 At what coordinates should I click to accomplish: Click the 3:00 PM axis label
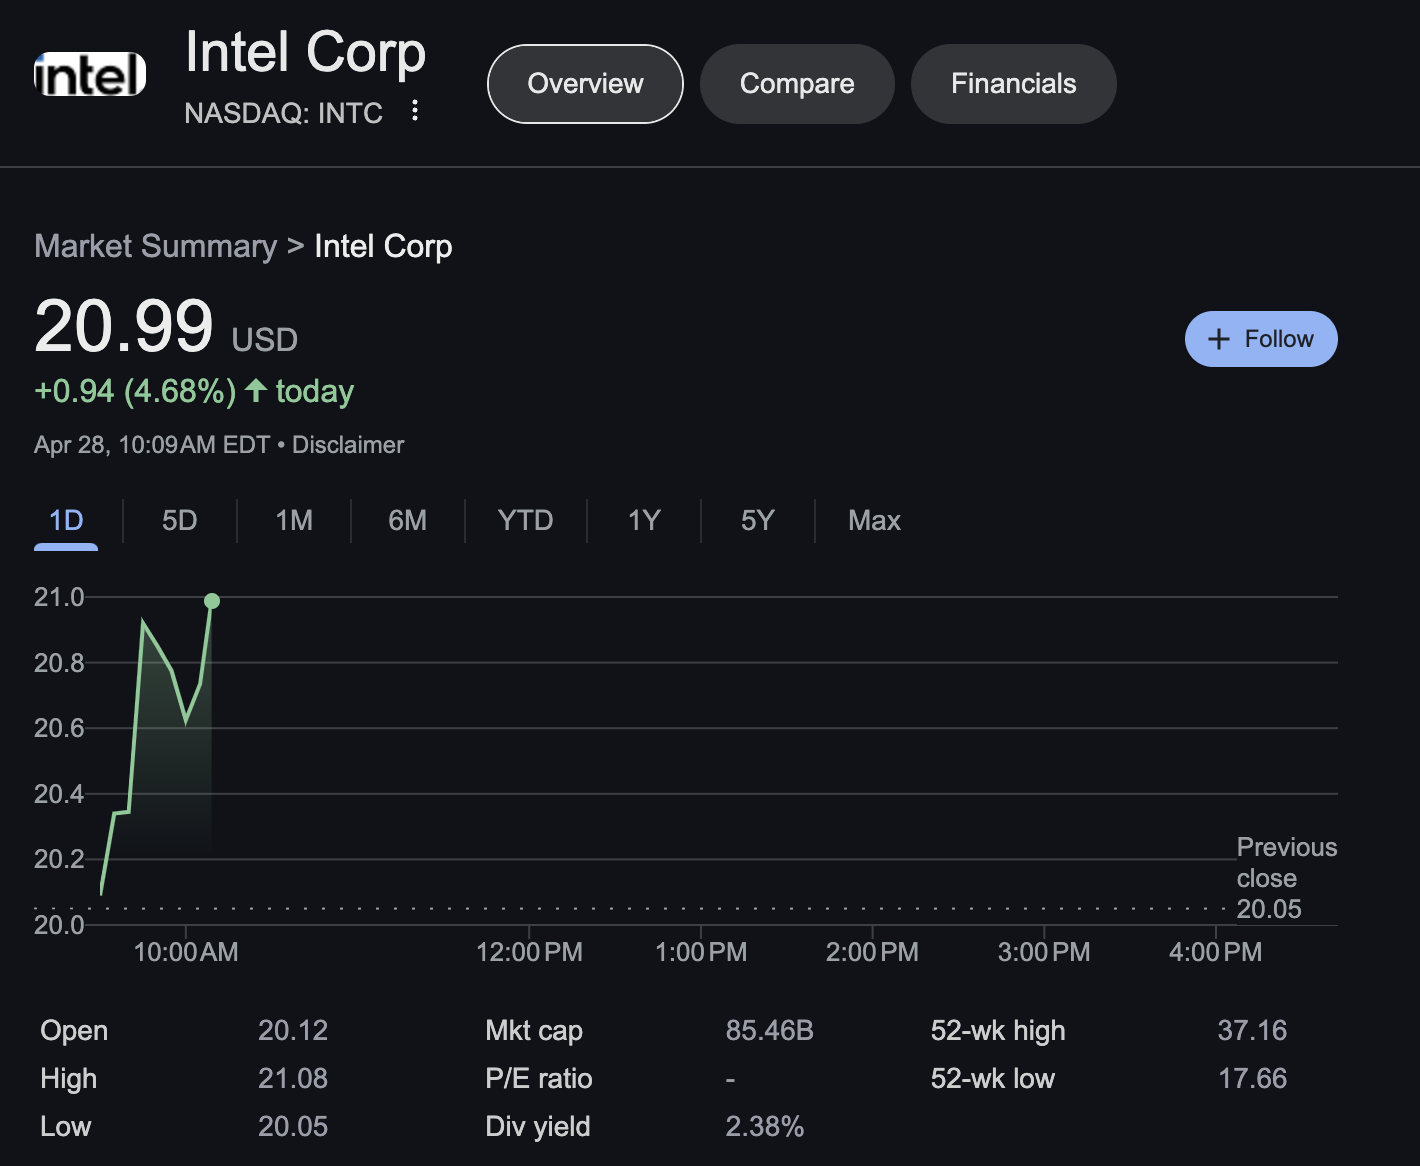point(1044,951)
